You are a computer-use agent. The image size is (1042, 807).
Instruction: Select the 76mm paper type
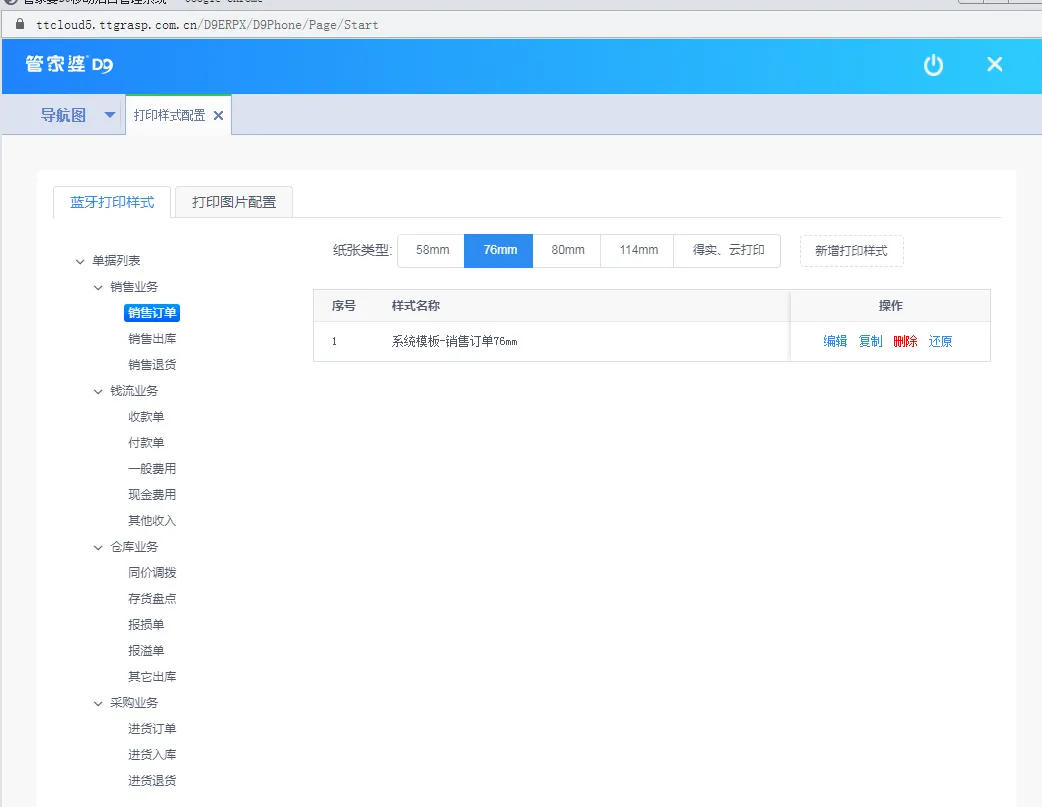(498, 250)
